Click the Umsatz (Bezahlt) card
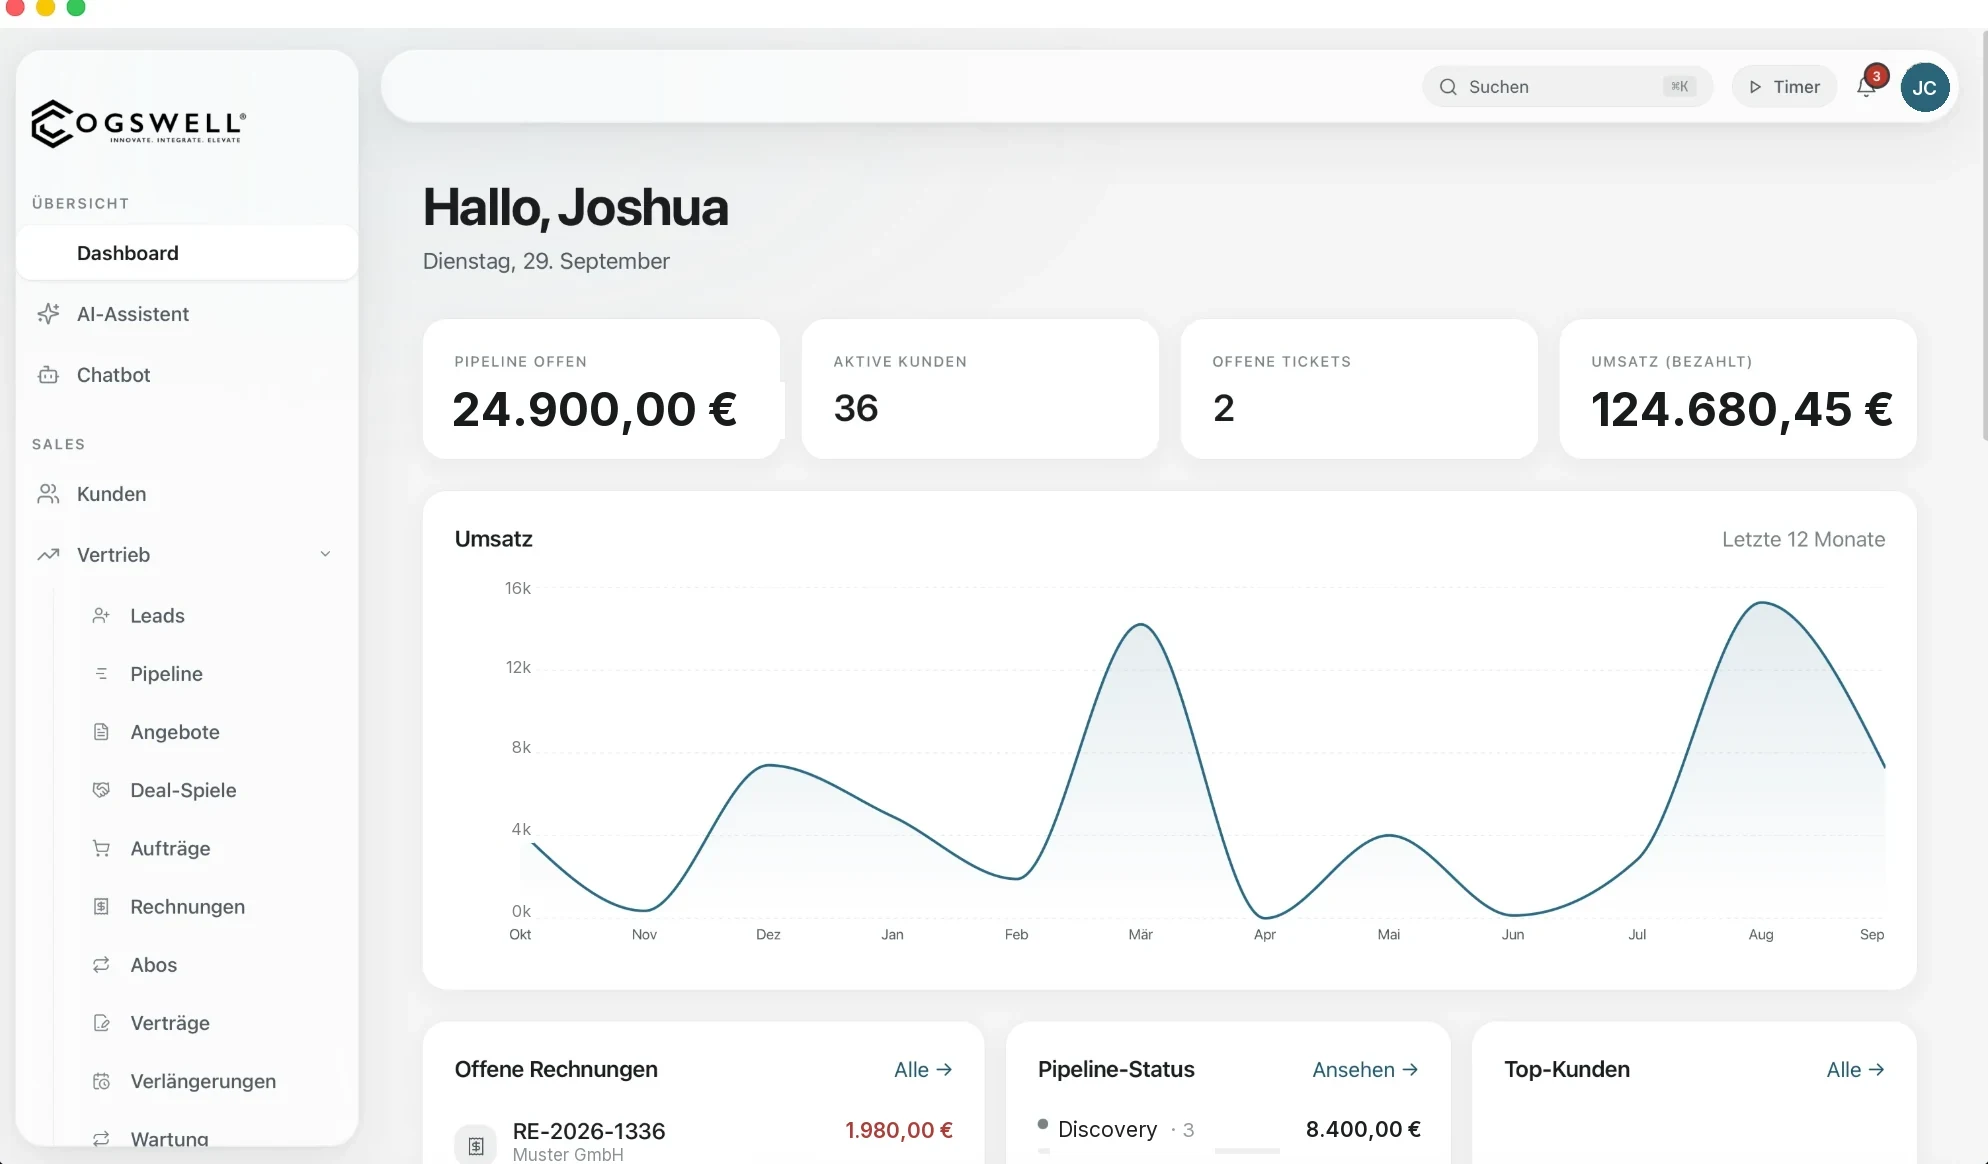This screenshot has width=1988, height=1164. point(1738,389)
